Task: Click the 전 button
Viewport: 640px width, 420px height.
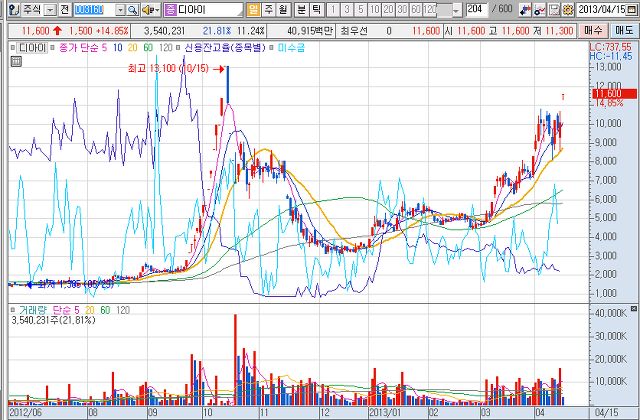Action: [64, 10]
